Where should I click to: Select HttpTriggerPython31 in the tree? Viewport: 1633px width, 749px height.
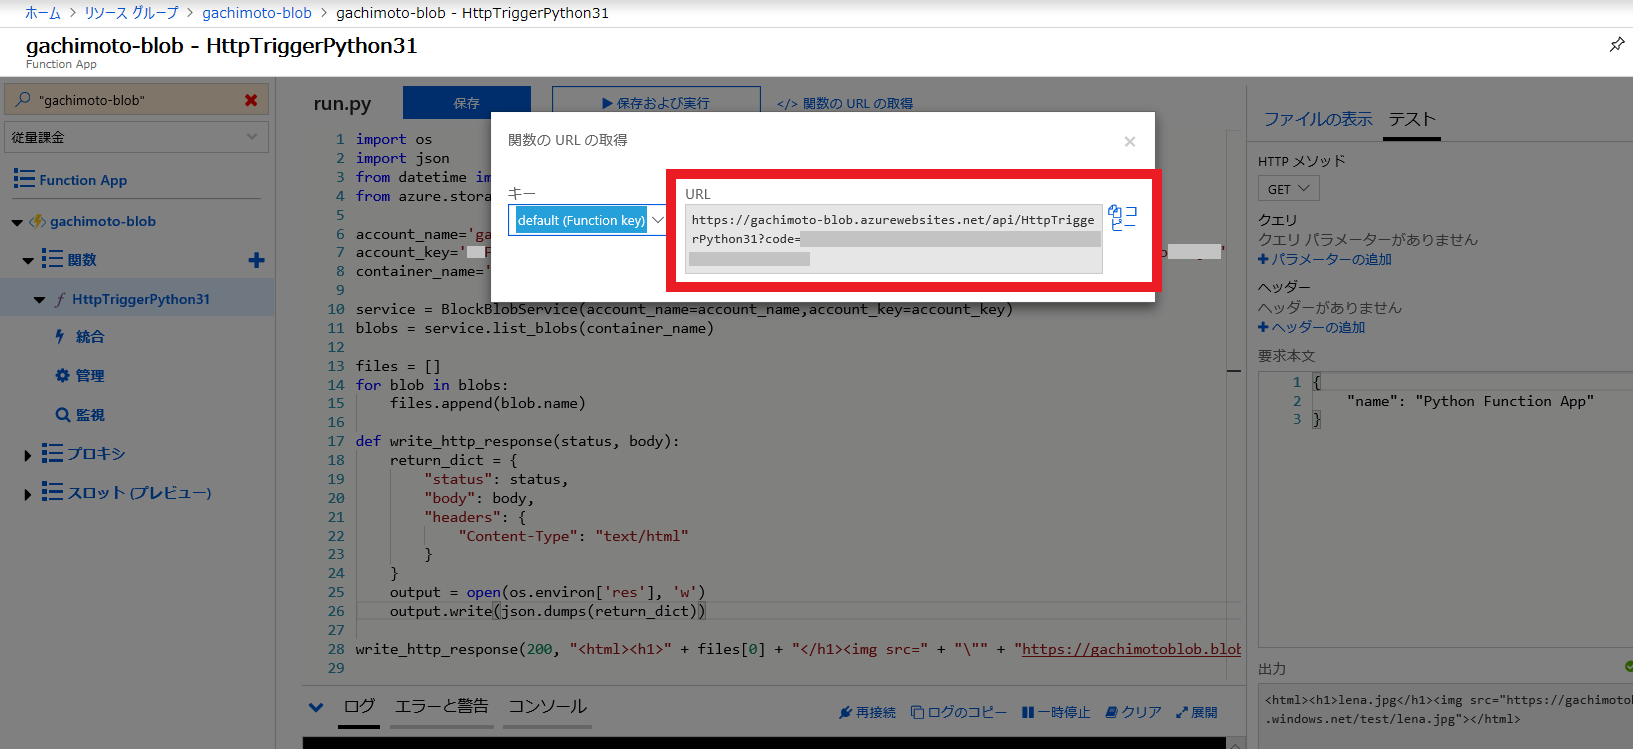coord(141,299)
